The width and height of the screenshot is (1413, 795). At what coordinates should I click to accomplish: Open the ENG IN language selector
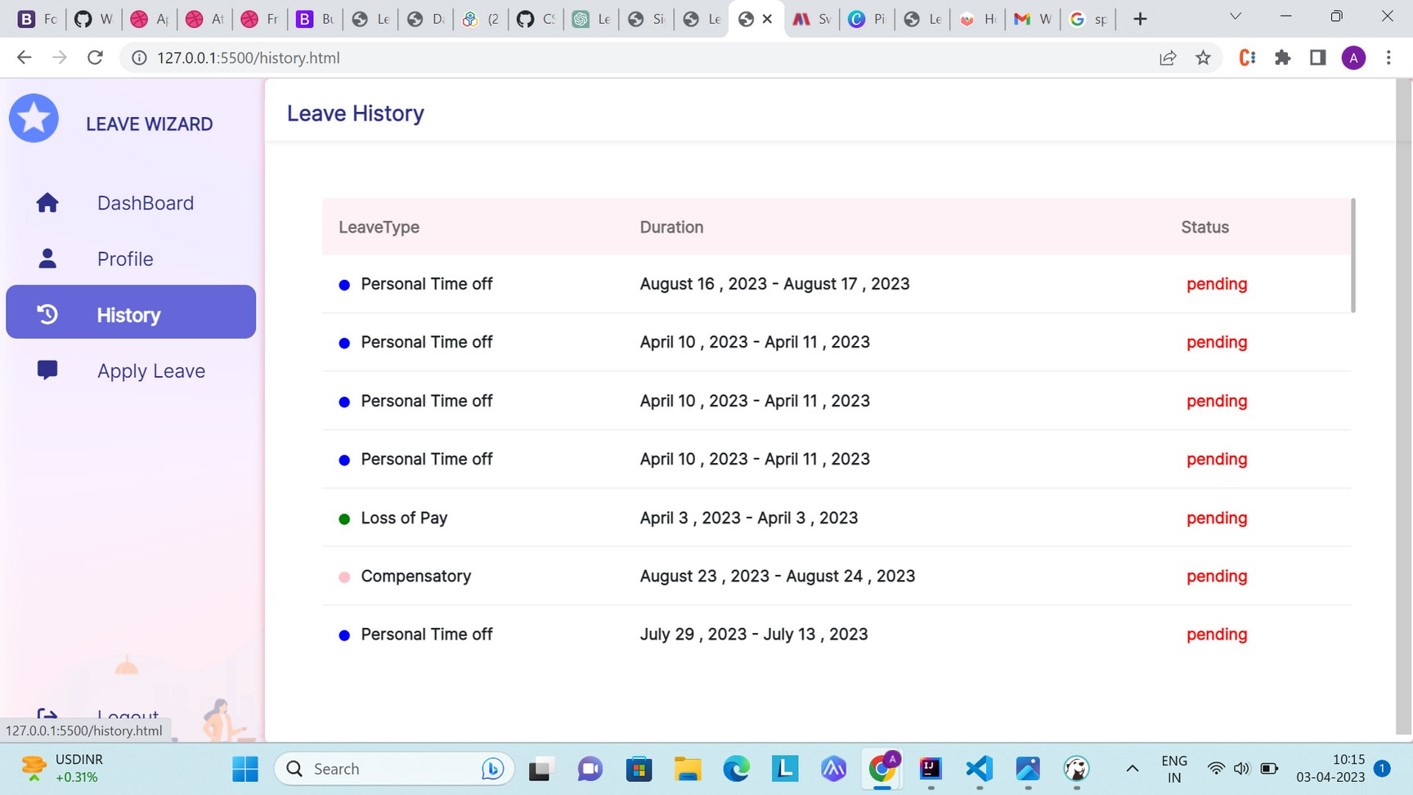1174,768
